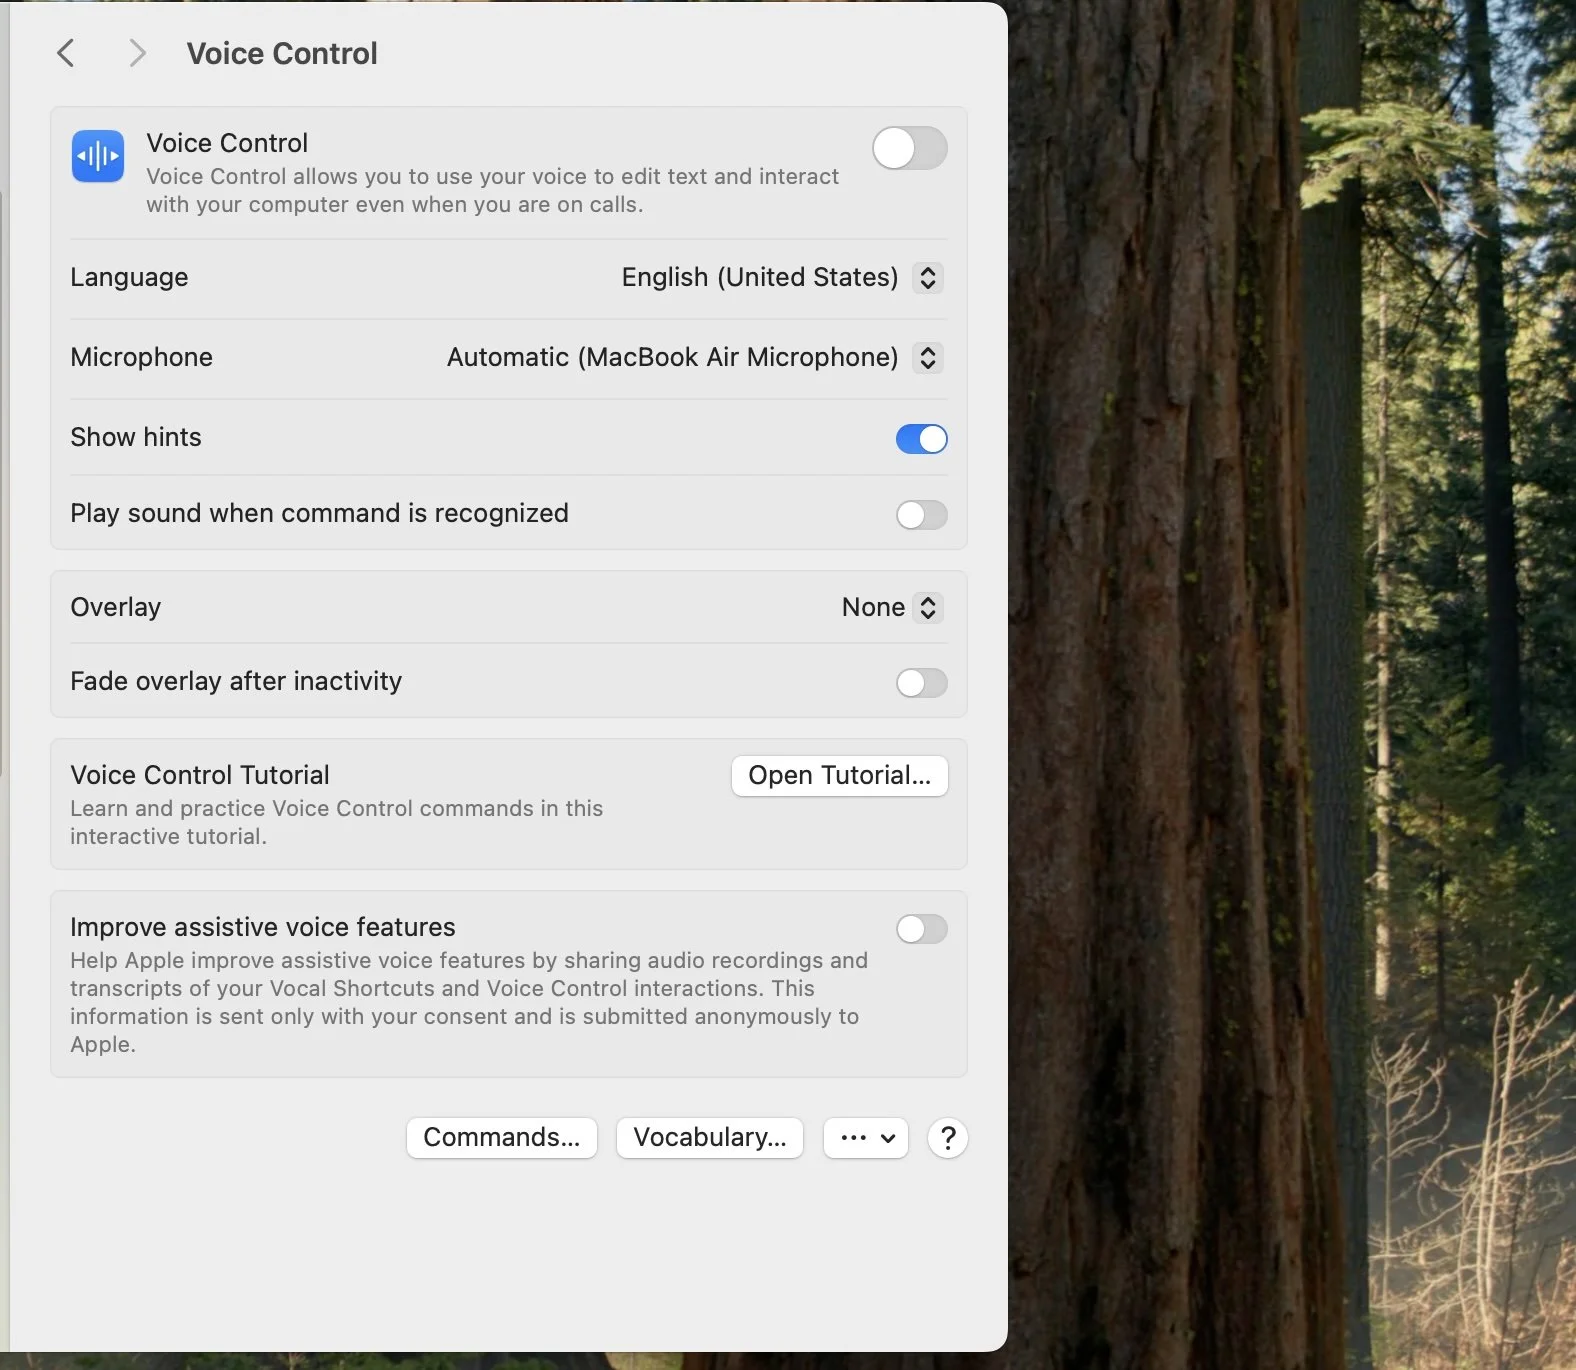Viewport: 1576px width, 1370px height.
Task: Click the Microphone row label
Action: [x=141, y=357]
